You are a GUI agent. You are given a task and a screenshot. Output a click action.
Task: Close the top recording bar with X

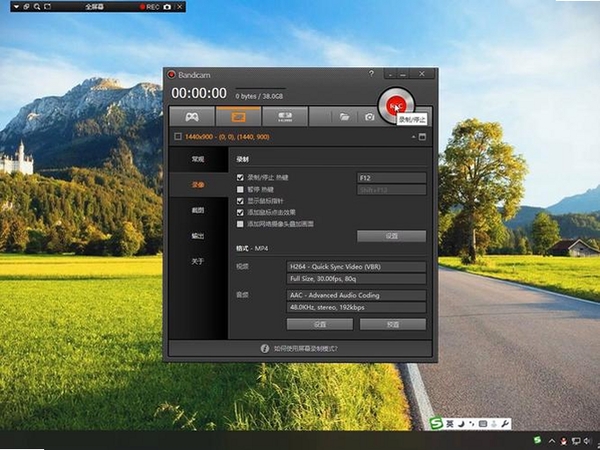[180, 7]
